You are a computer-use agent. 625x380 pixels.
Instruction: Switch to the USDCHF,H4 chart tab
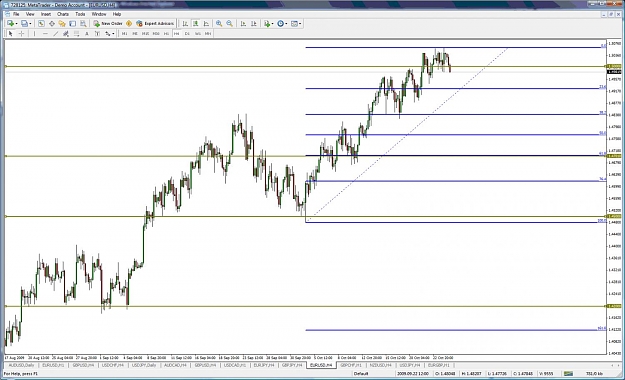tap(112, 365)
